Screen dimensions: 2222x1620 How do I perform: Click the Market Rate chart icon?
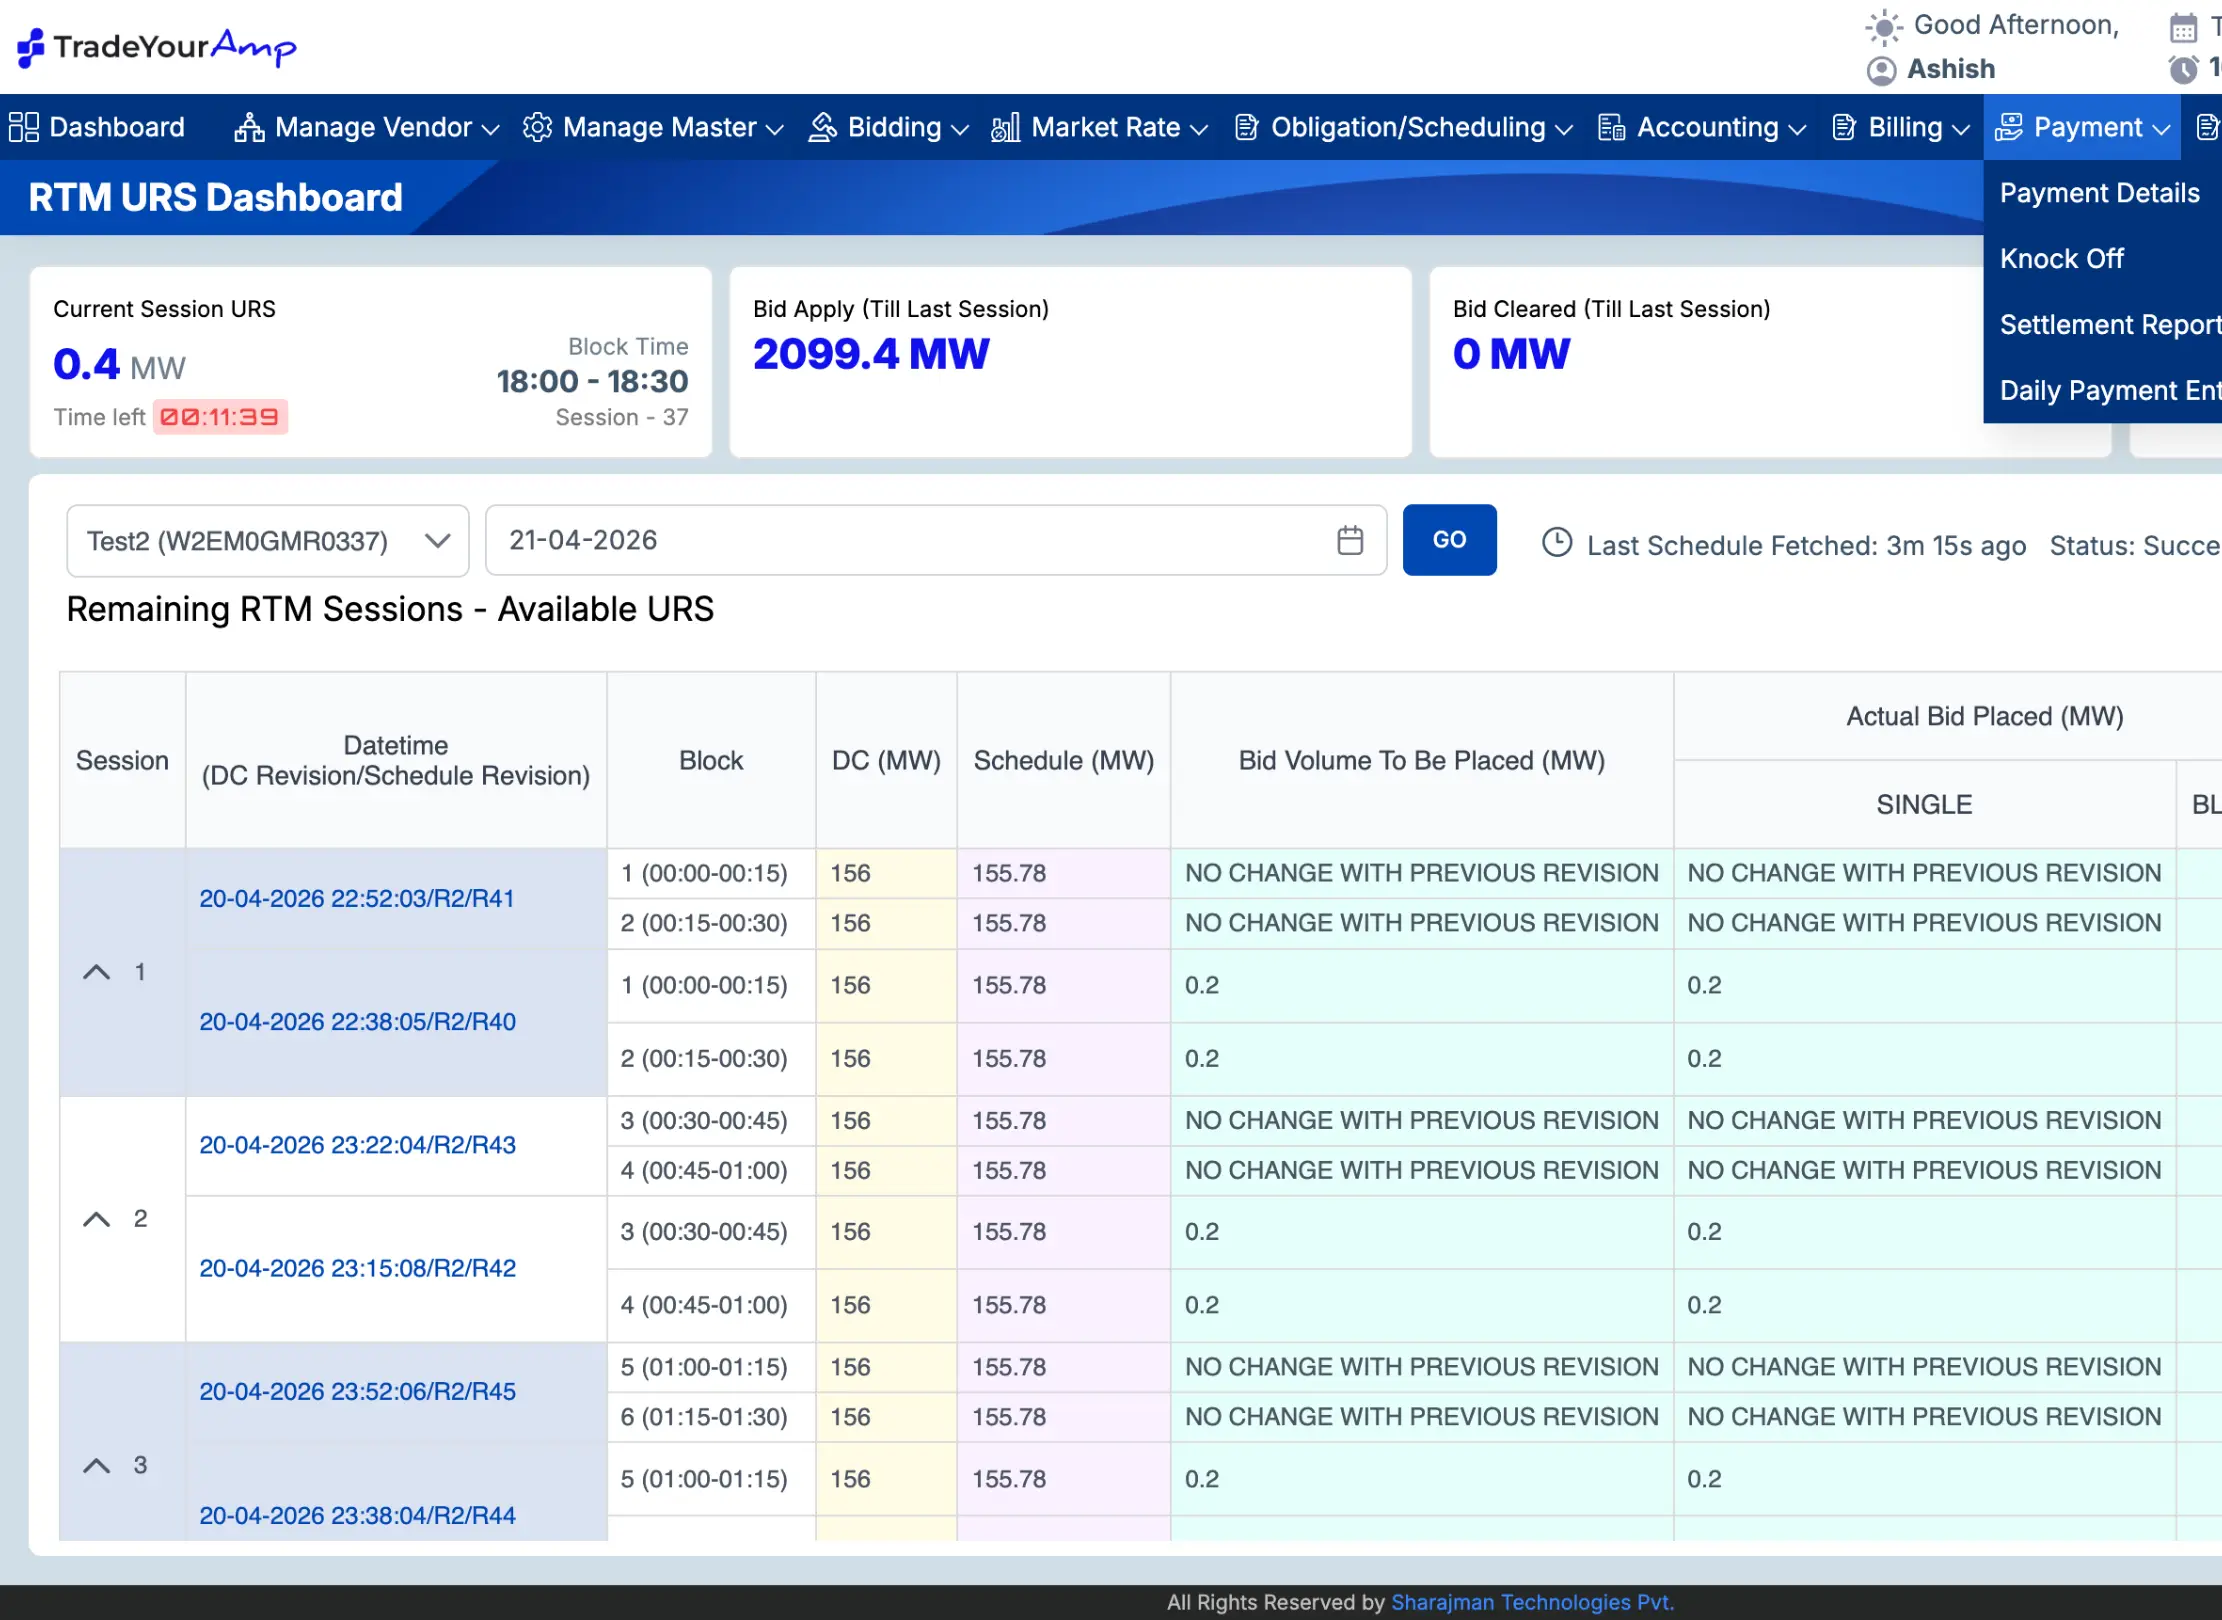pos(1005,127)
